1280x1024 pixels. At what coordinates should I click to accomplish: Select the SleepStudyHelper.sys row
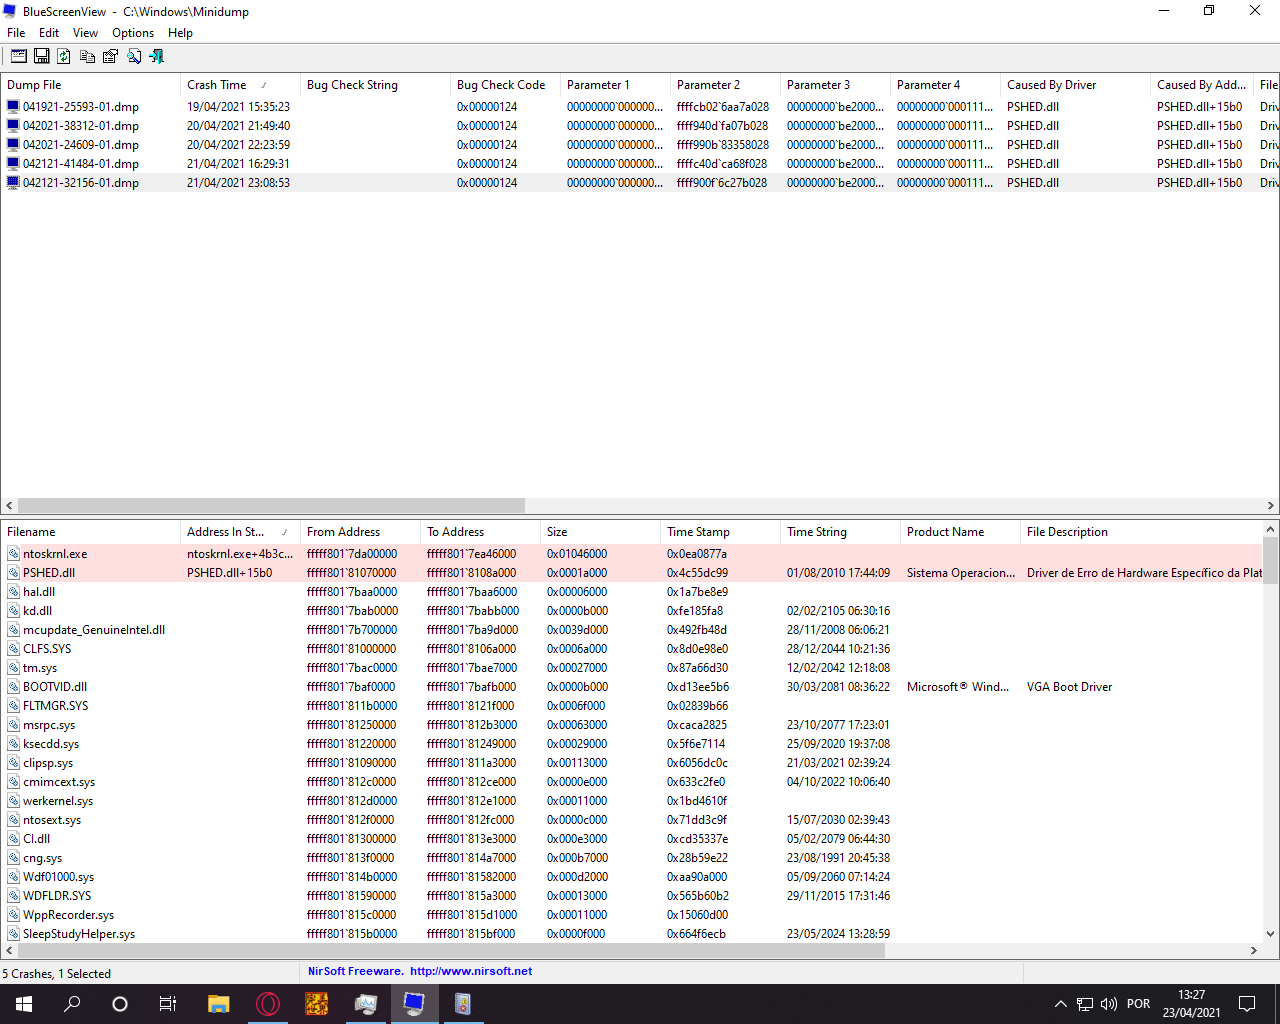click(632, 933)
